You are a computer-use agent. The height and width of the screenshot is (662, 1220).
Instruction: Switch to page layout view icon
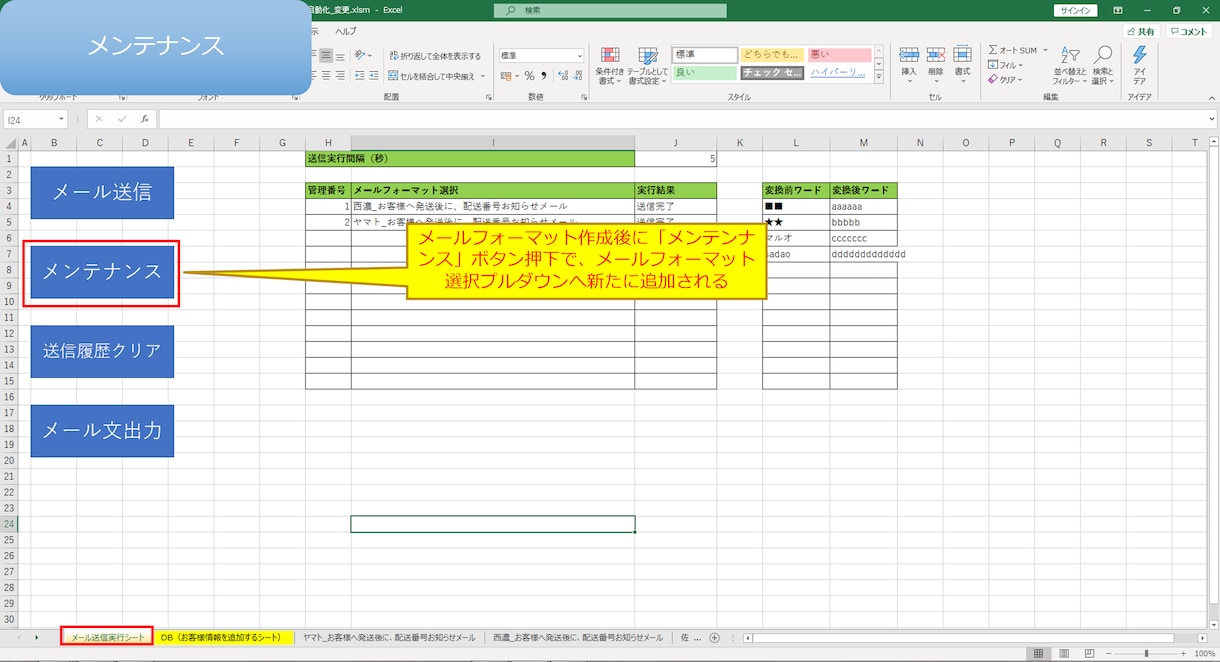[x=1064, y=653]
